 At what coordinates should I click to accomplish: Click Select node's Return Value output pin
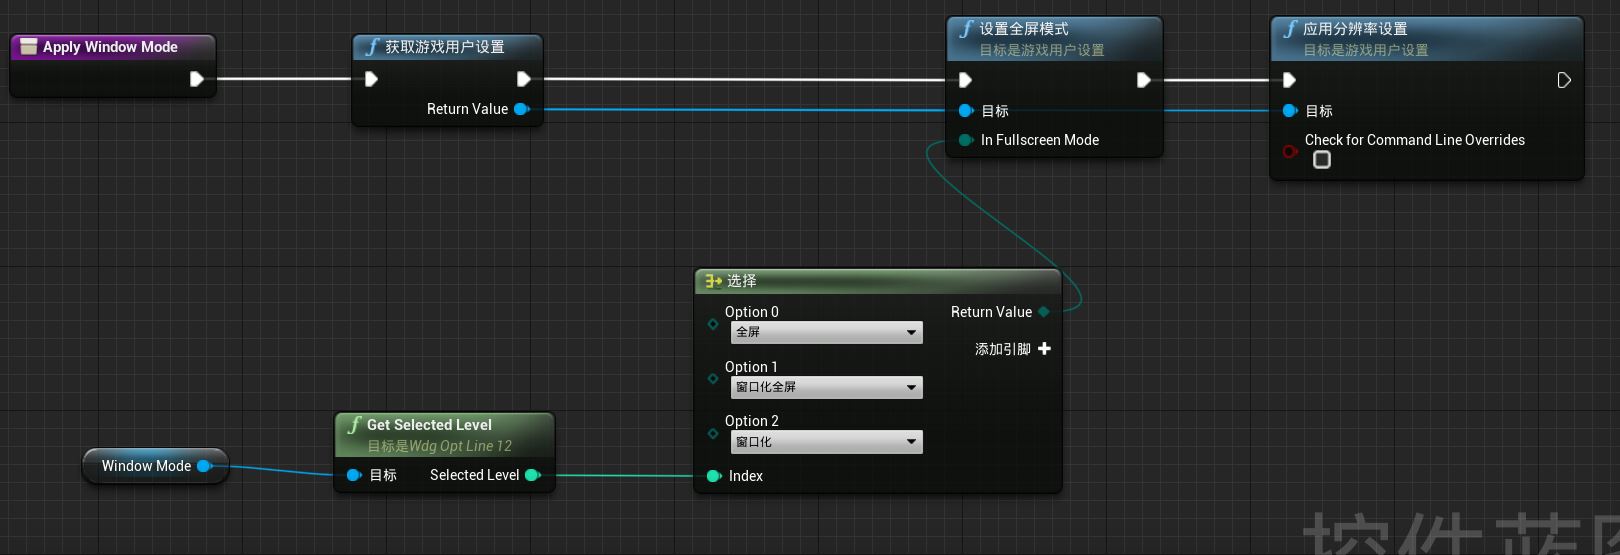(x=1044, y=312)
